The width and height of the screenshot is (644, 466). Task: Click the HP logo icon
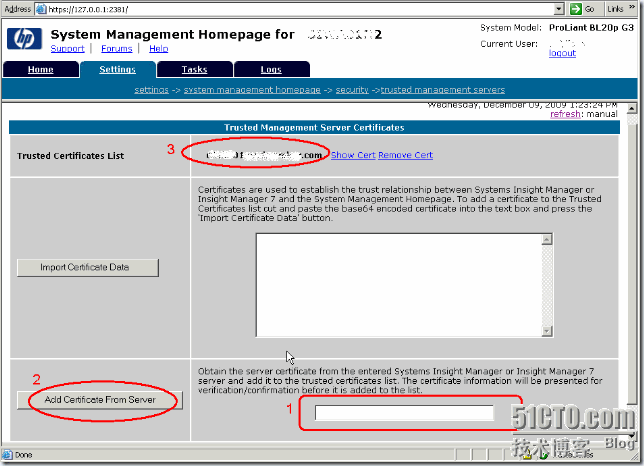click(x=24, y=39)
